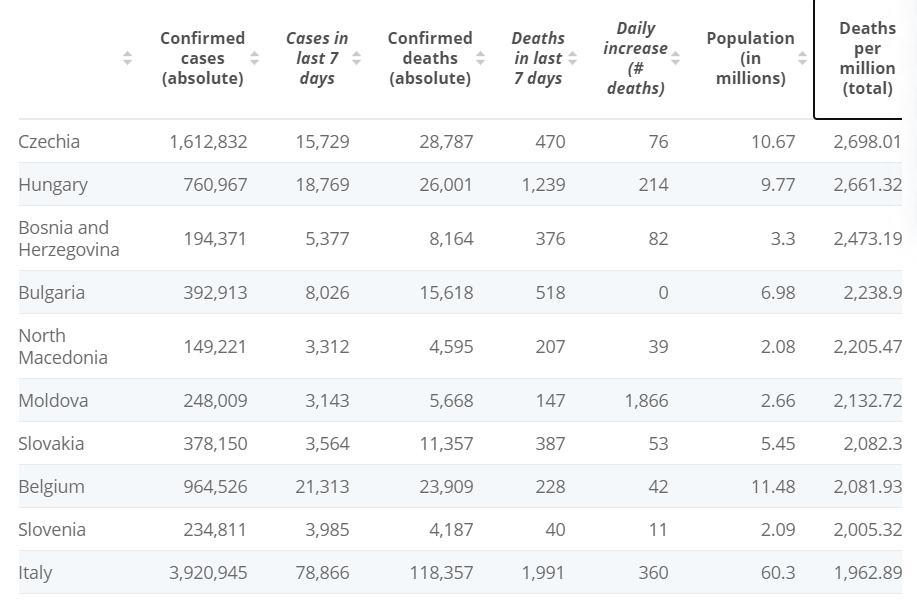Sort by Deaths in last 7 days arrows
917x606 pixels.
coord(573,58)
